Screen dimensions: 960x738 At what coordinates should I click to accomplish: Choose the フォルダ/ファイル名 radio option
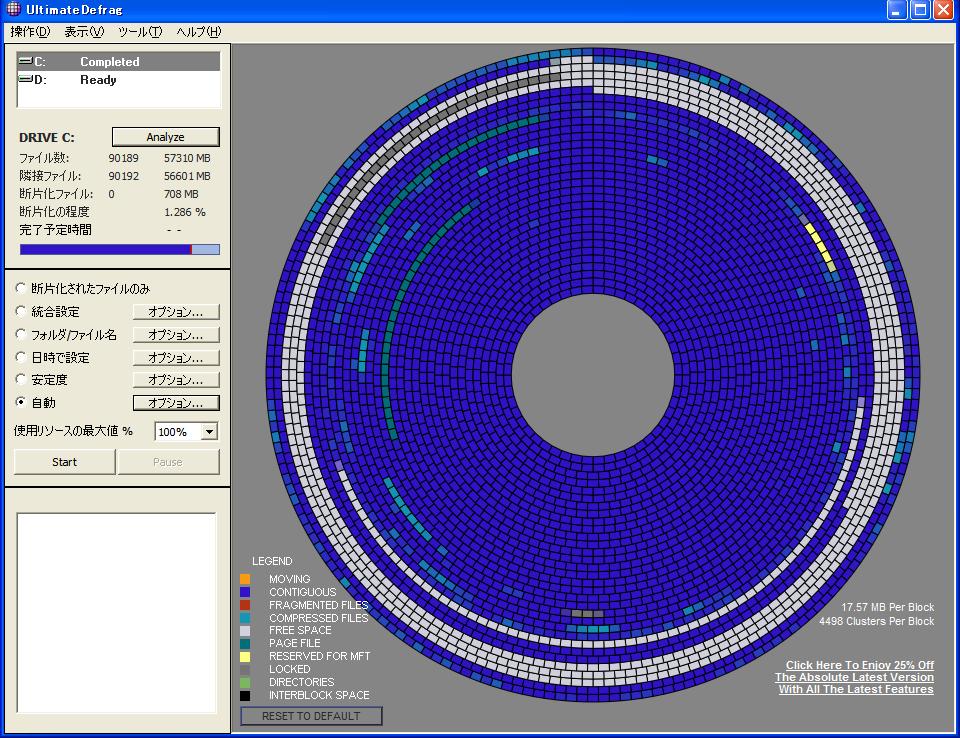click(x=21, y=335)
